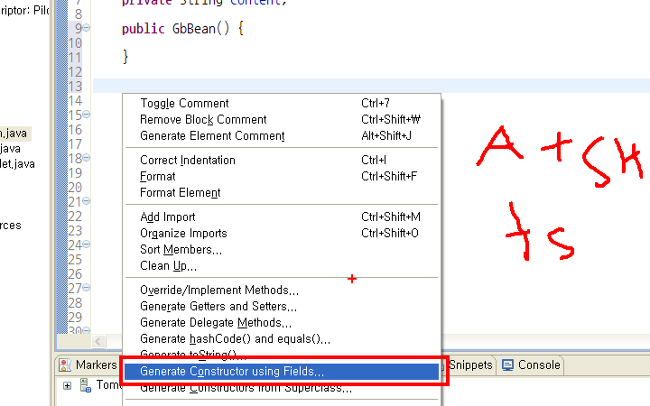Click the horizontal scrollbar left arrow
The width and height of the screenshot is (650, 406).
(x=98, y=341)
